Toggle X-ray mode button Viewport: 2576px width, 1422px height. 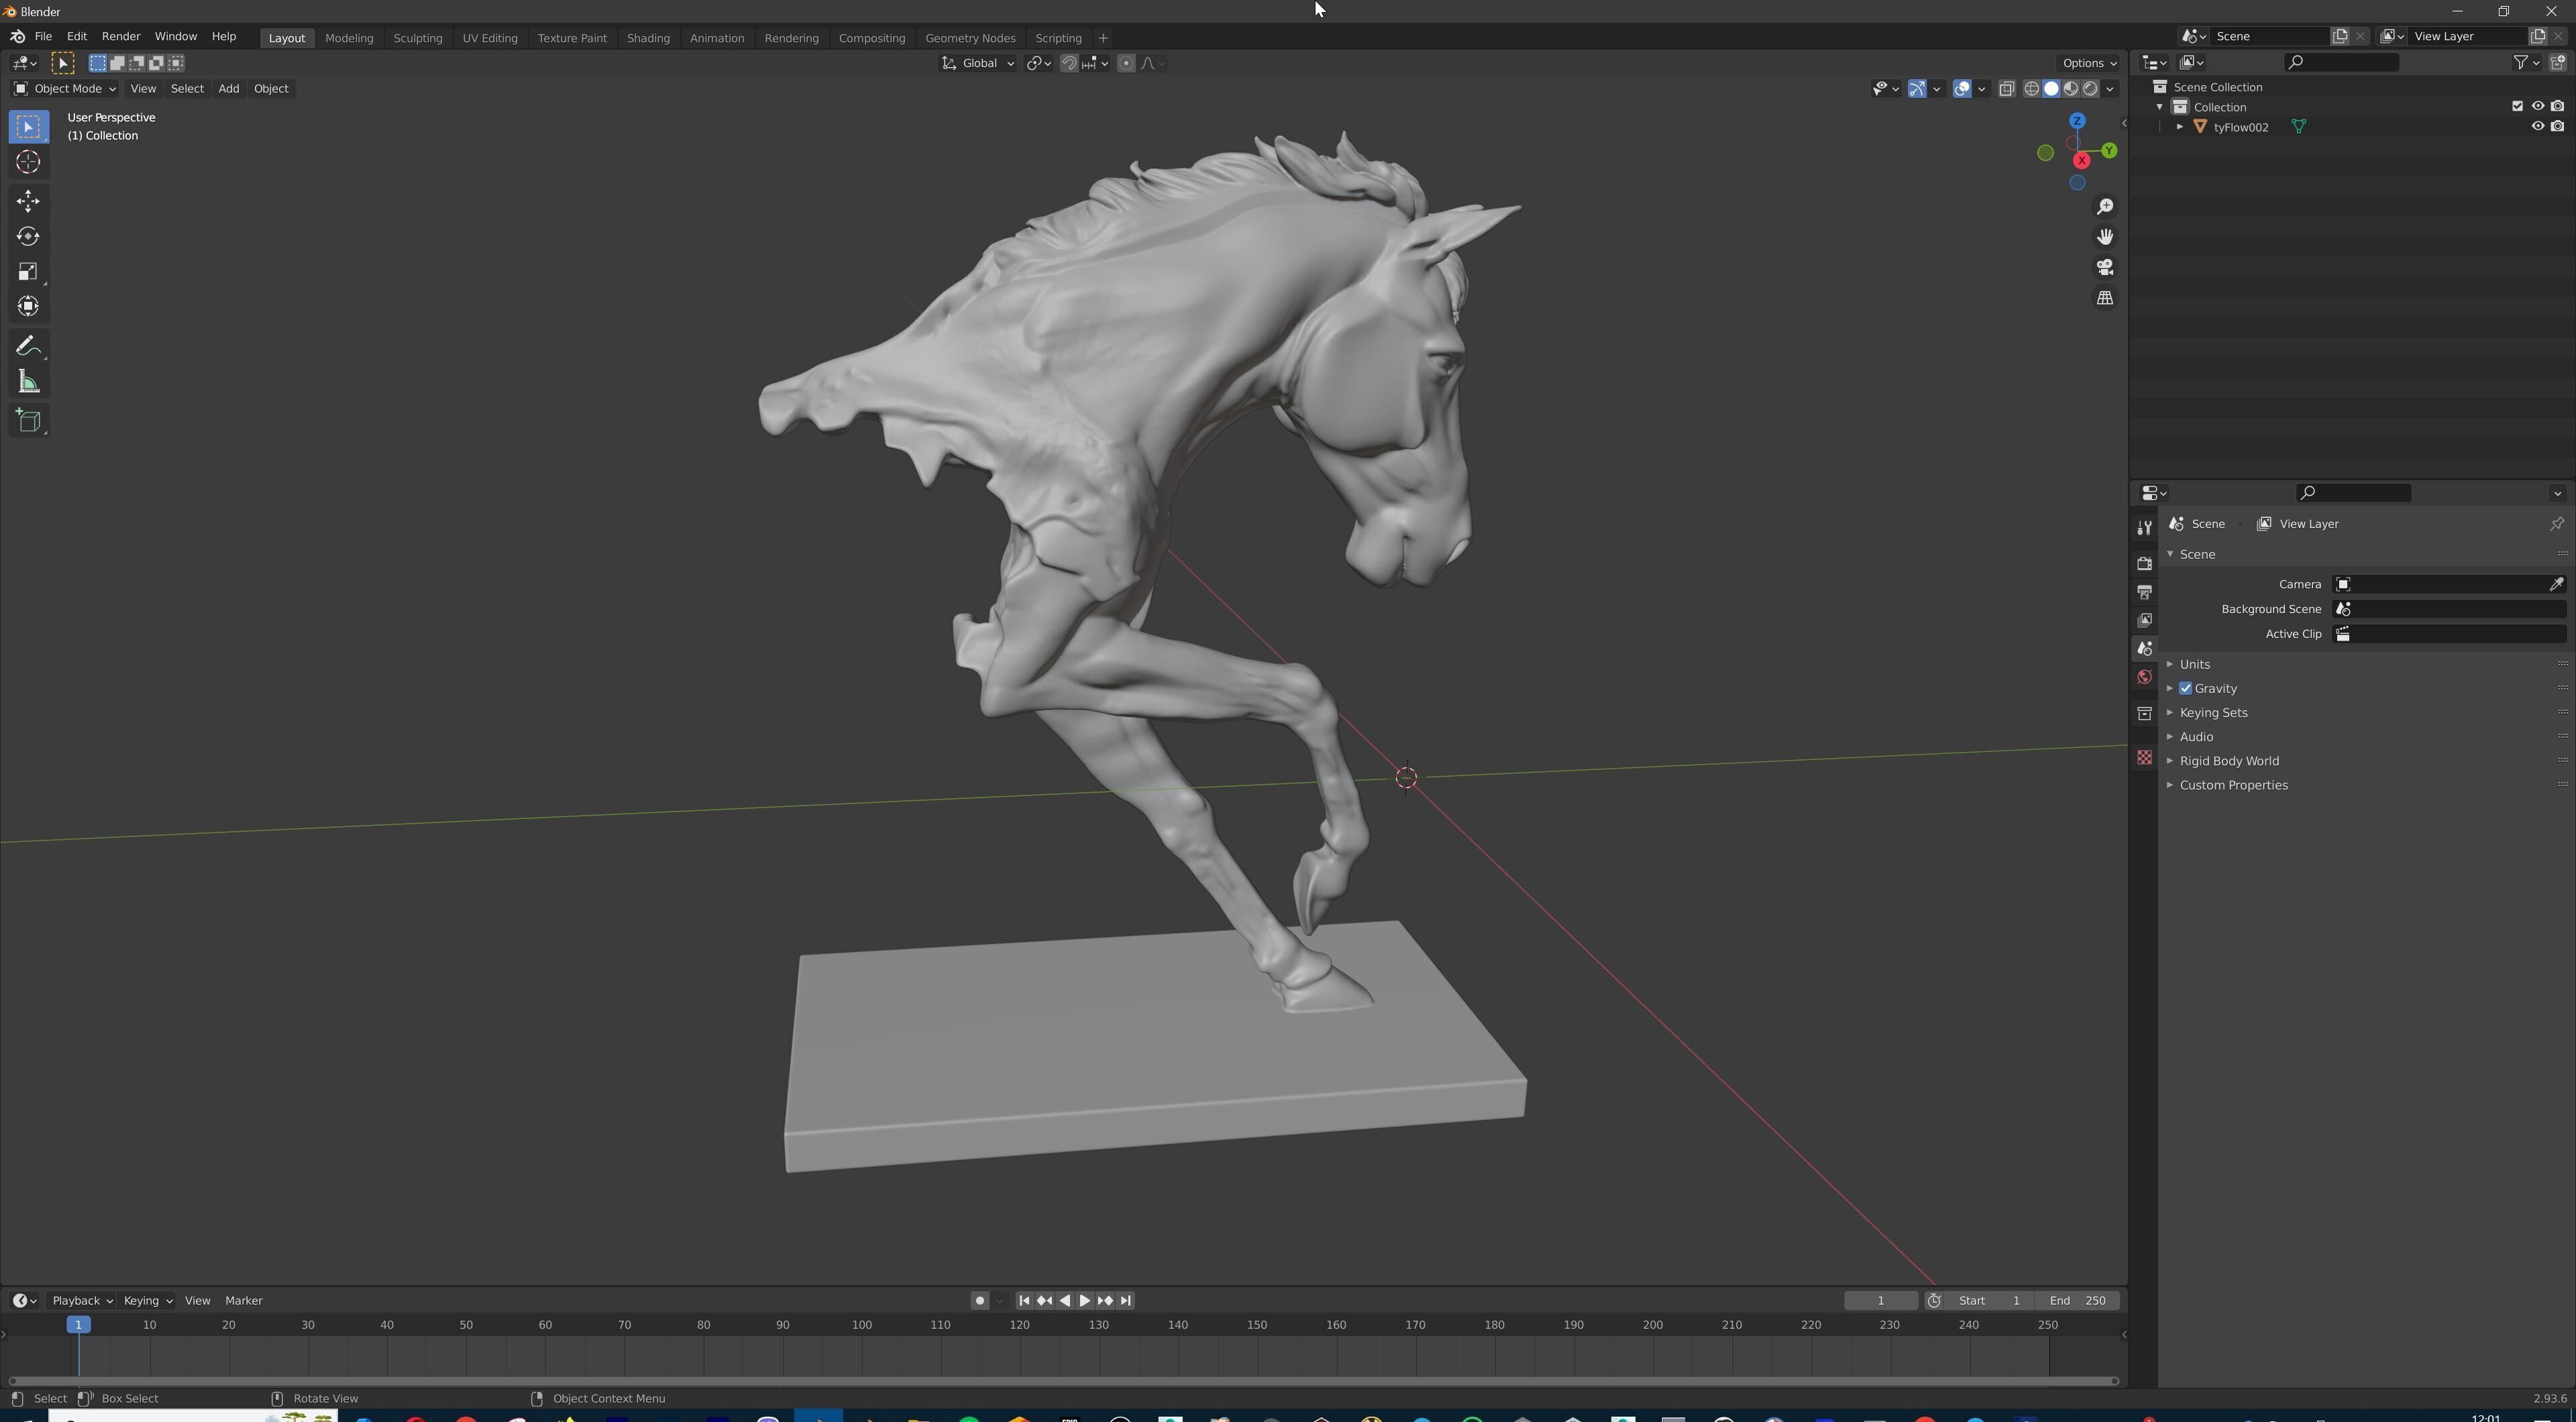(2006, 89)
